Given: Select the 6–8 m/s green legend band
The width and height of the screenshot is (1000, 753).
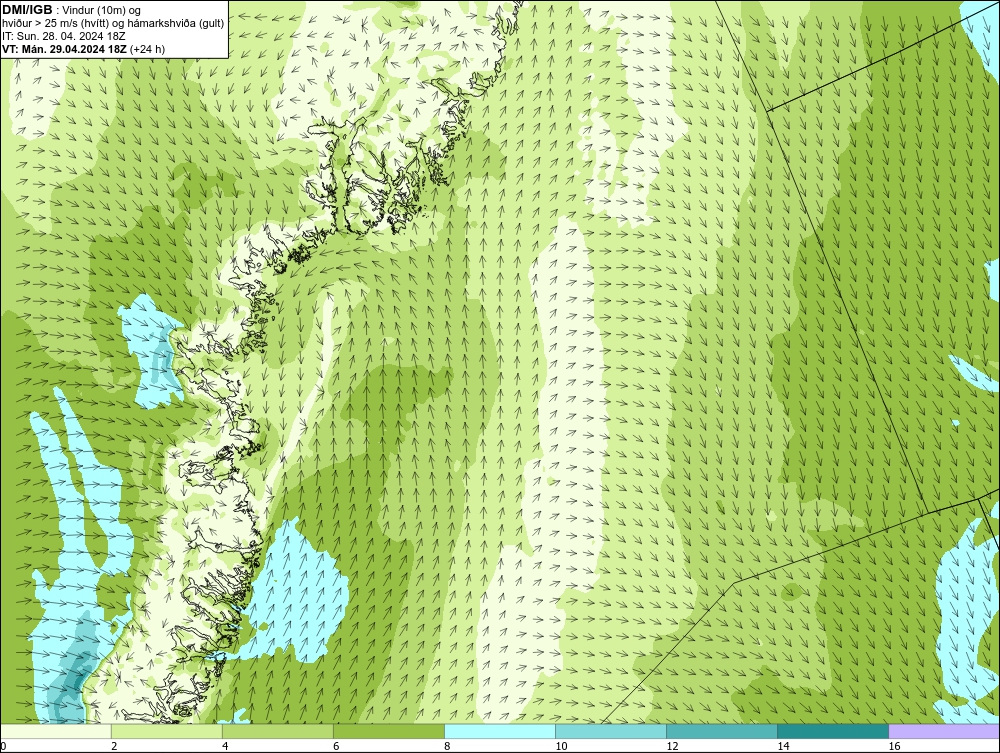Looking at the screenshot, I should point(388,731).
